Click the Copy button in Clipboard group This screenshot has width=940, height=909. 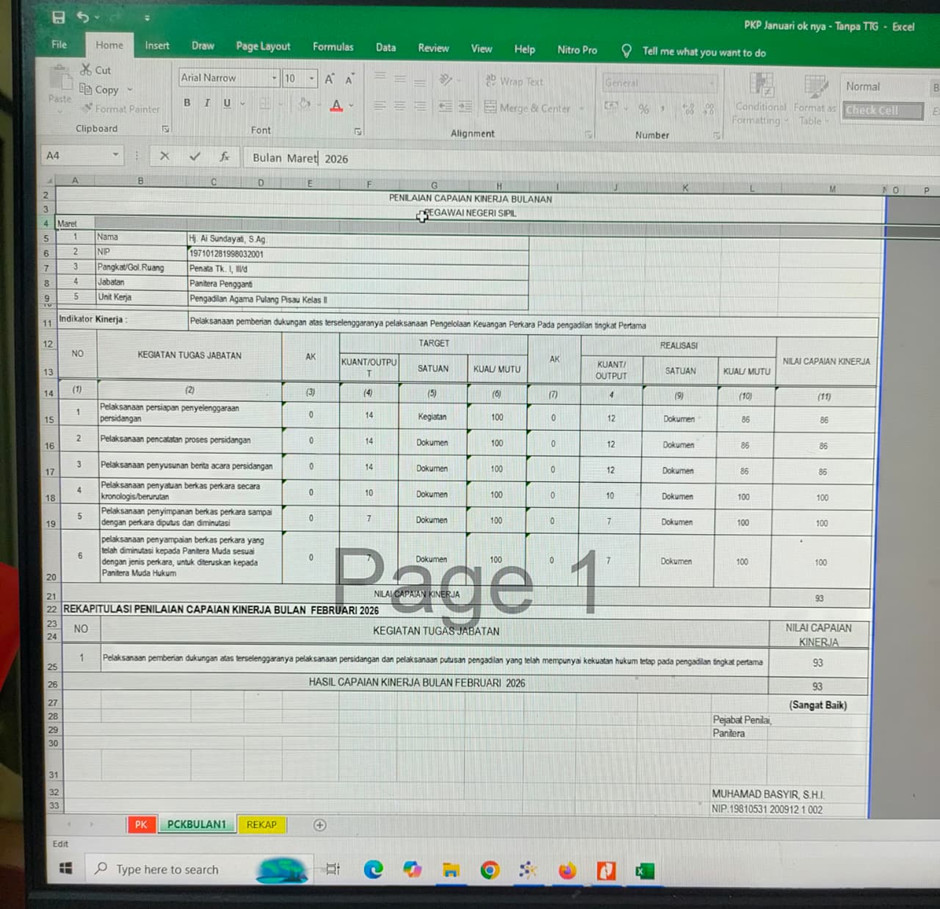tap(106, 89)
